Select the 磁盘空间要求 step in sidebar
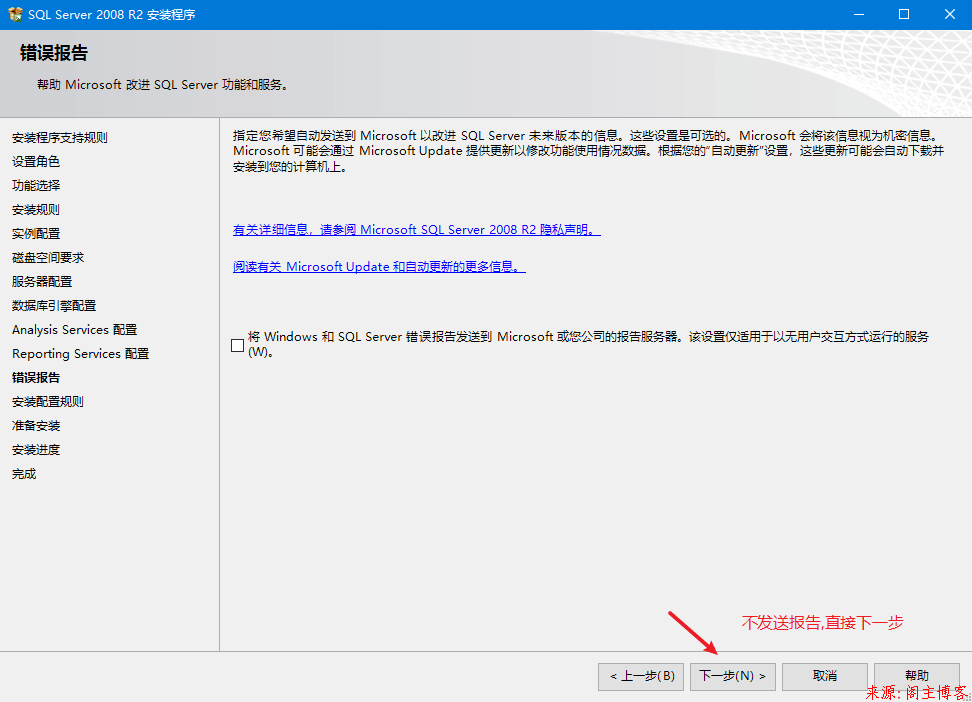This screenshot has width=972, height=702. click(48, 257)
